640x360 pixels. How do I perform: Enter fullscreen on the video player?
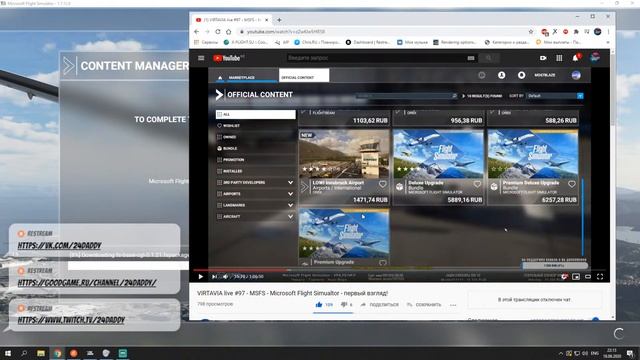click(x=600, y=276)
